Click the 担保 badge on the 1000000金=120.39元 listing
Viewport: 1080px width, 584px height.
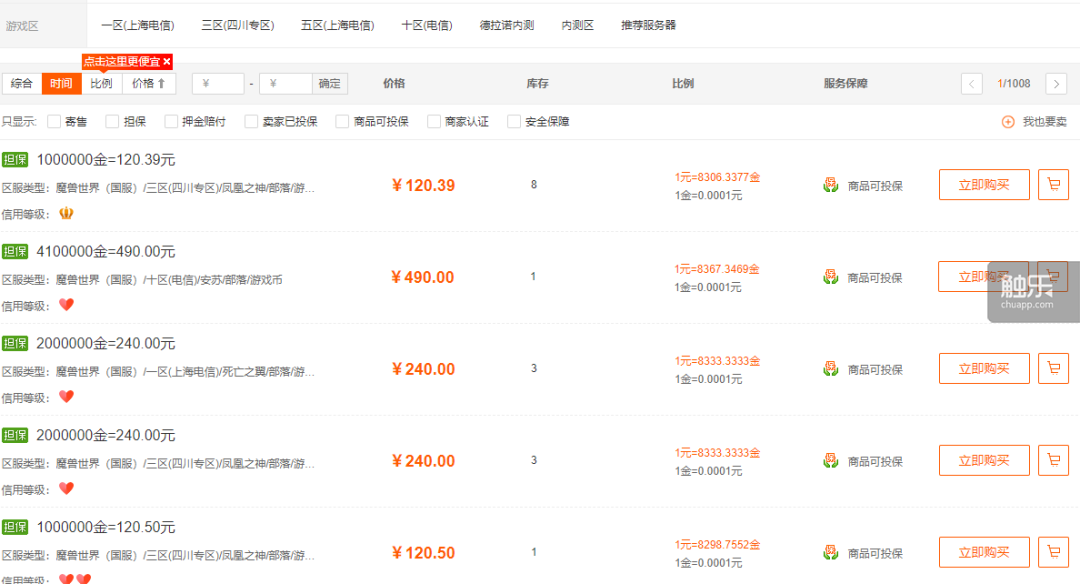pos(14,160)
